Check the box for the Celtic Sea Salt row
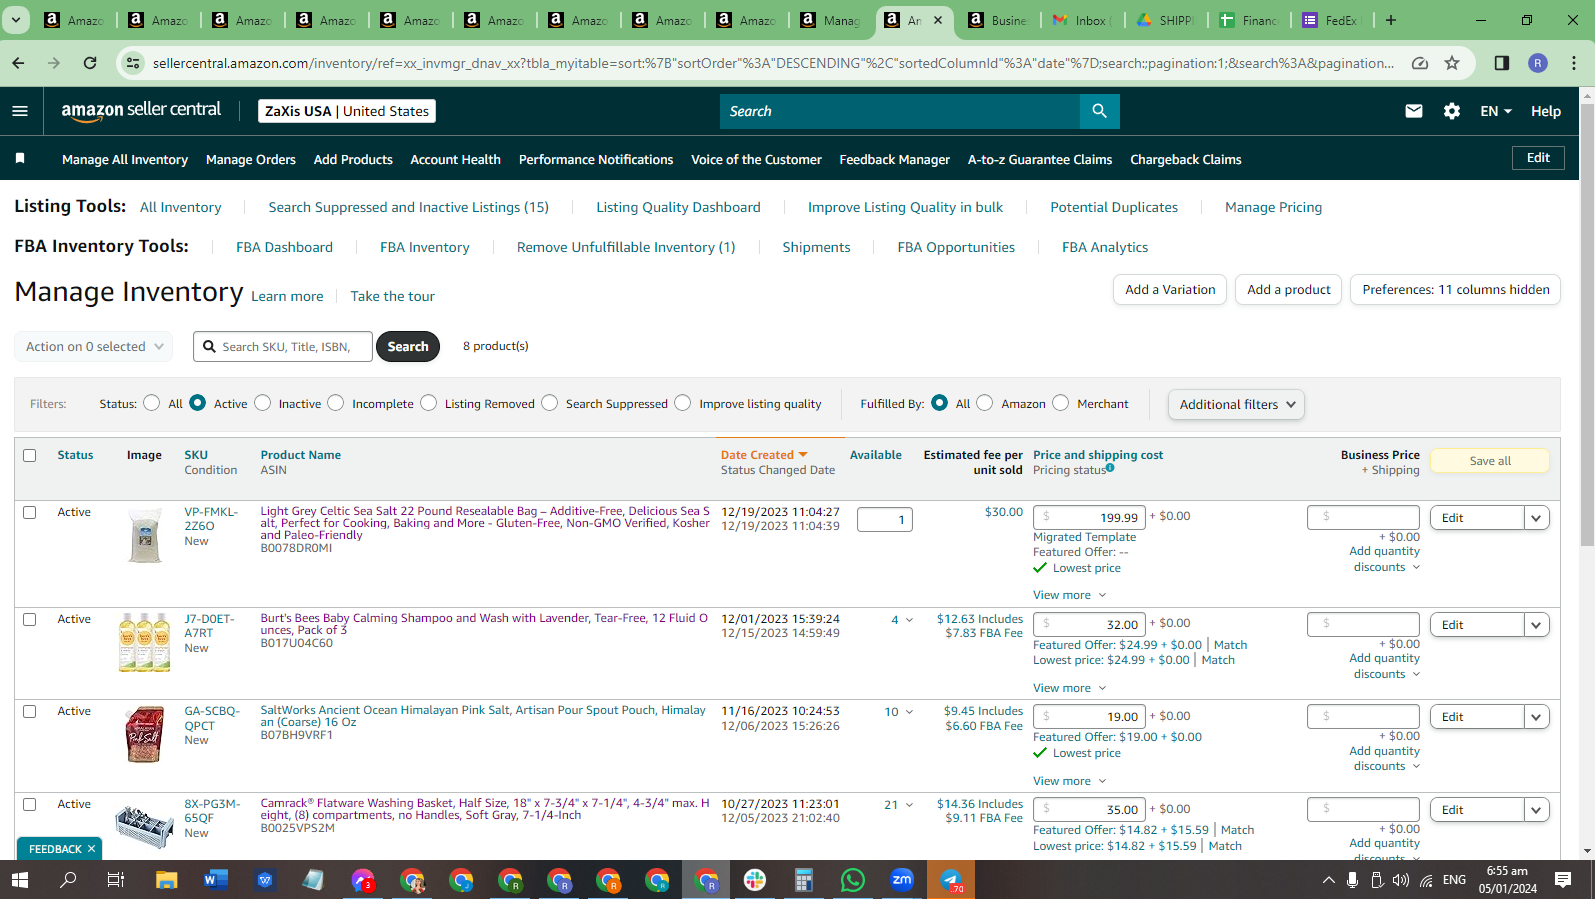Image resolution: width=1595 pixels, height=899 pixels. [30, 512]
